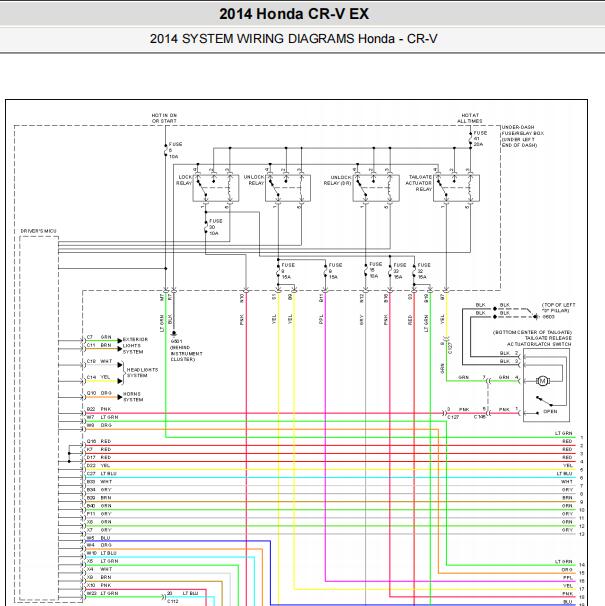Viewport: 605px width, 606px height.
Task: Click the 'LOCK RELAY' label
Action: coord(184,180)
